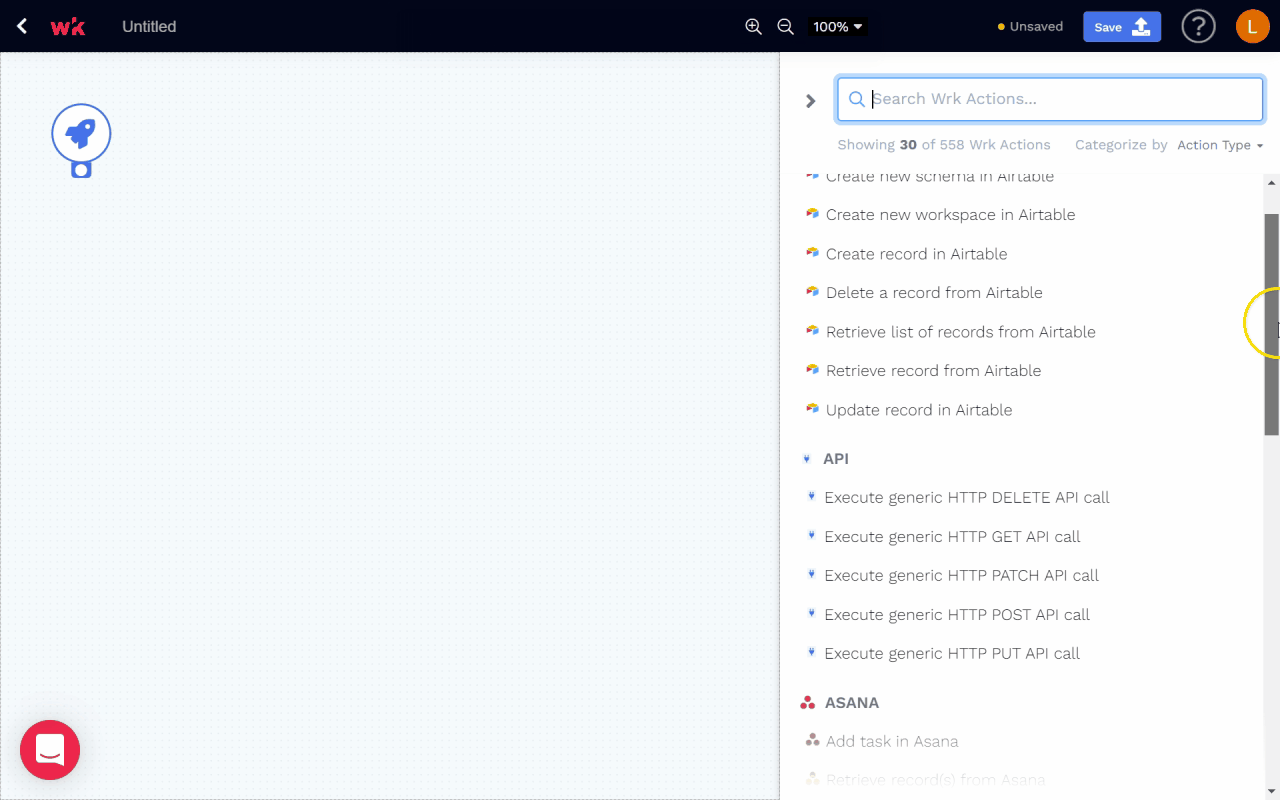Select Retrieve record from Airtable
The height and width of the screenshot is (800, 1280).
point(933,371)
